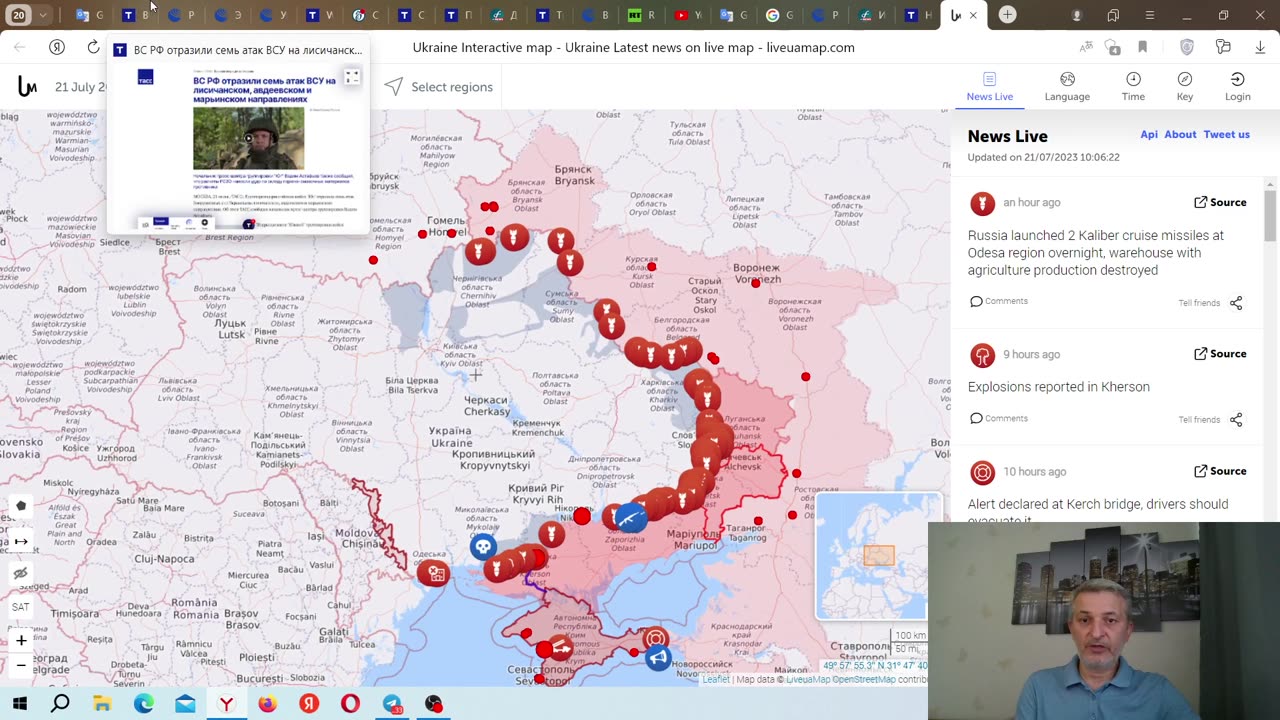Open Telegram from the taskbar

click(392, 704)
